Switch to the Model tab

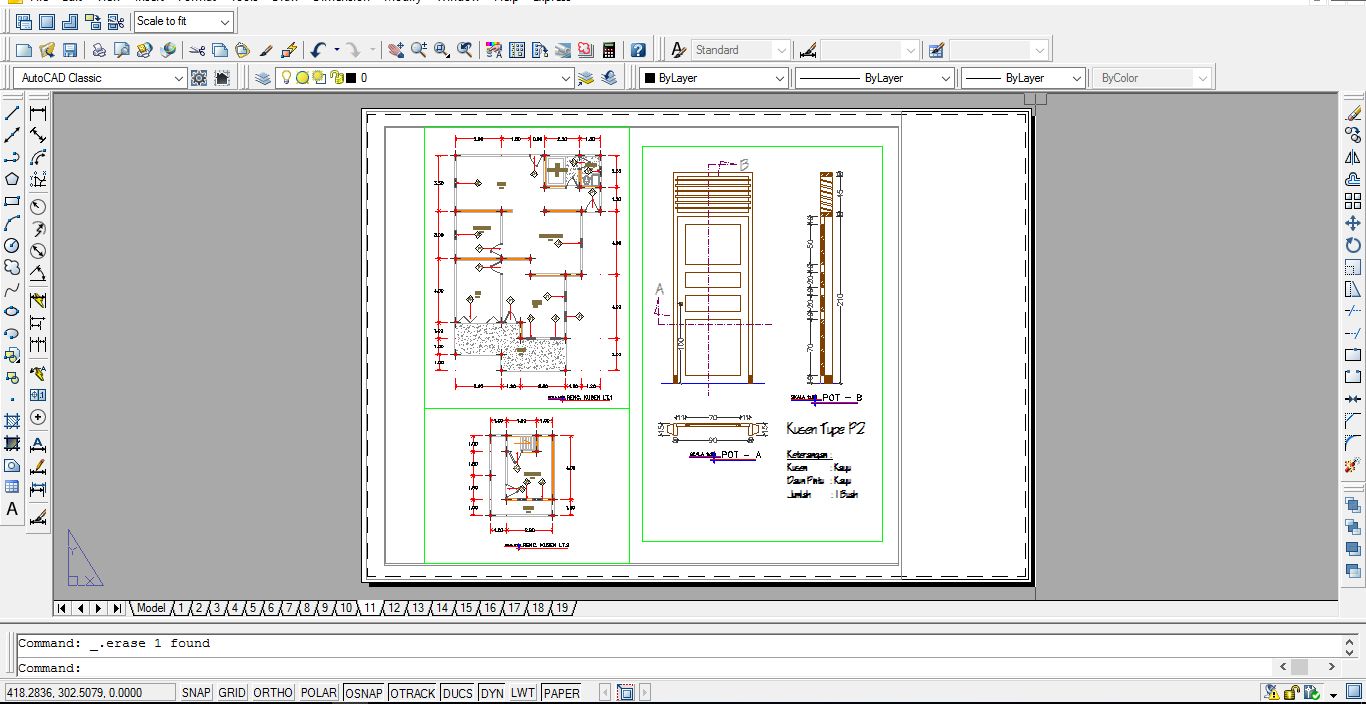[150, 608]
